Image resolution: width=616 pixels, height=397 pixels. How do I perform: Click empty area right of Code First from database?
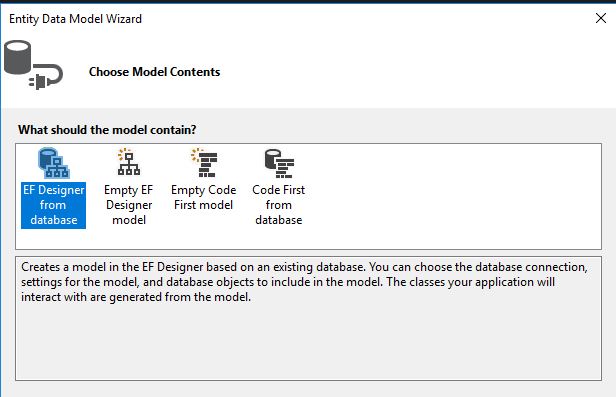pyautogui.click(x=452, y=188)
